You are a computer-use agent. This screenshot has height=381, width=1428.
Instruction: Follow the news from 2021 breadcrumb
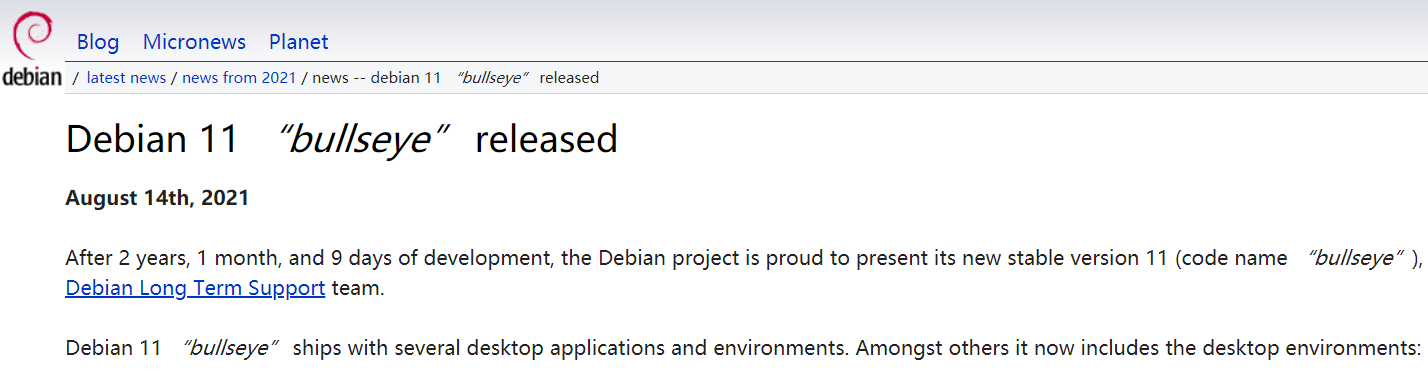pos(239,78)
